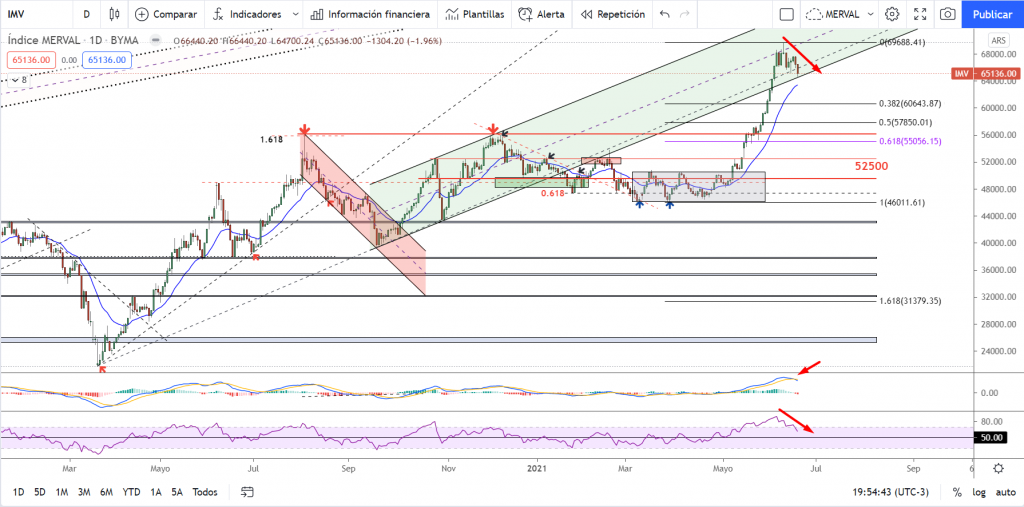The image size is (1024, 507).
Task: Open the go-to-date calendar icon
Action: coord(247,491)
